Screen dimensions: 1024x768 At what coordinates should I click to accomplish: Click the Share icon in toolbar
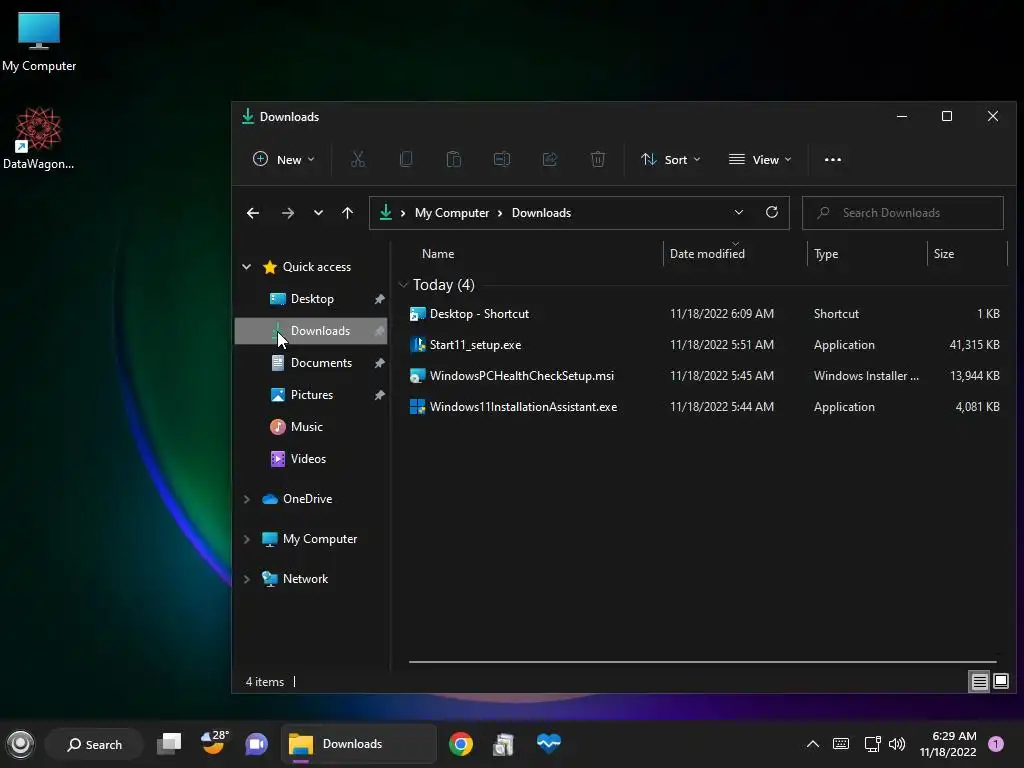pos(550,159)
